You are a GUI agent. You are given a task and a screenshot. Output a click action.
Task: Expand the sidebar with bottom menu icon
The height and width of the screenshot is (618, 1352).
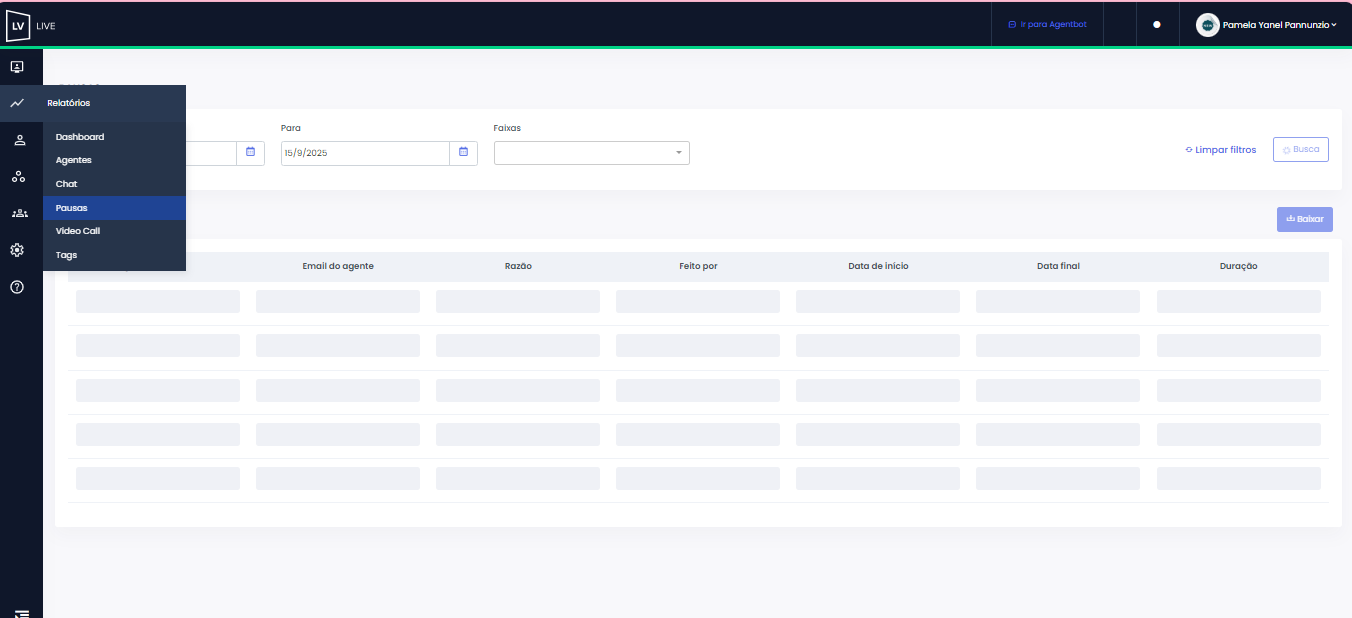tap(21, 612)
